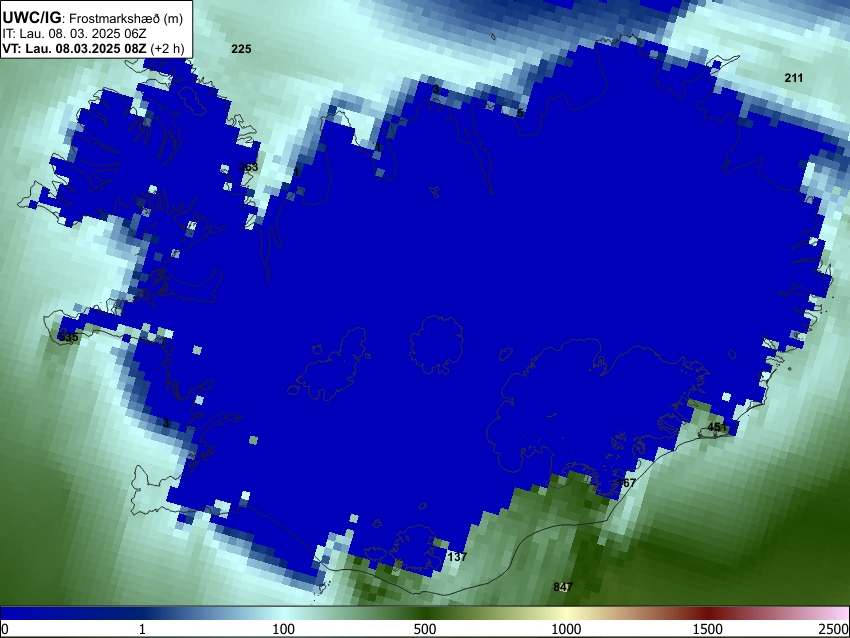This screenshot has width=850, height=638.
Task: Click the title text "Frostmarkshæð (m)"
Action: (126, 18)
